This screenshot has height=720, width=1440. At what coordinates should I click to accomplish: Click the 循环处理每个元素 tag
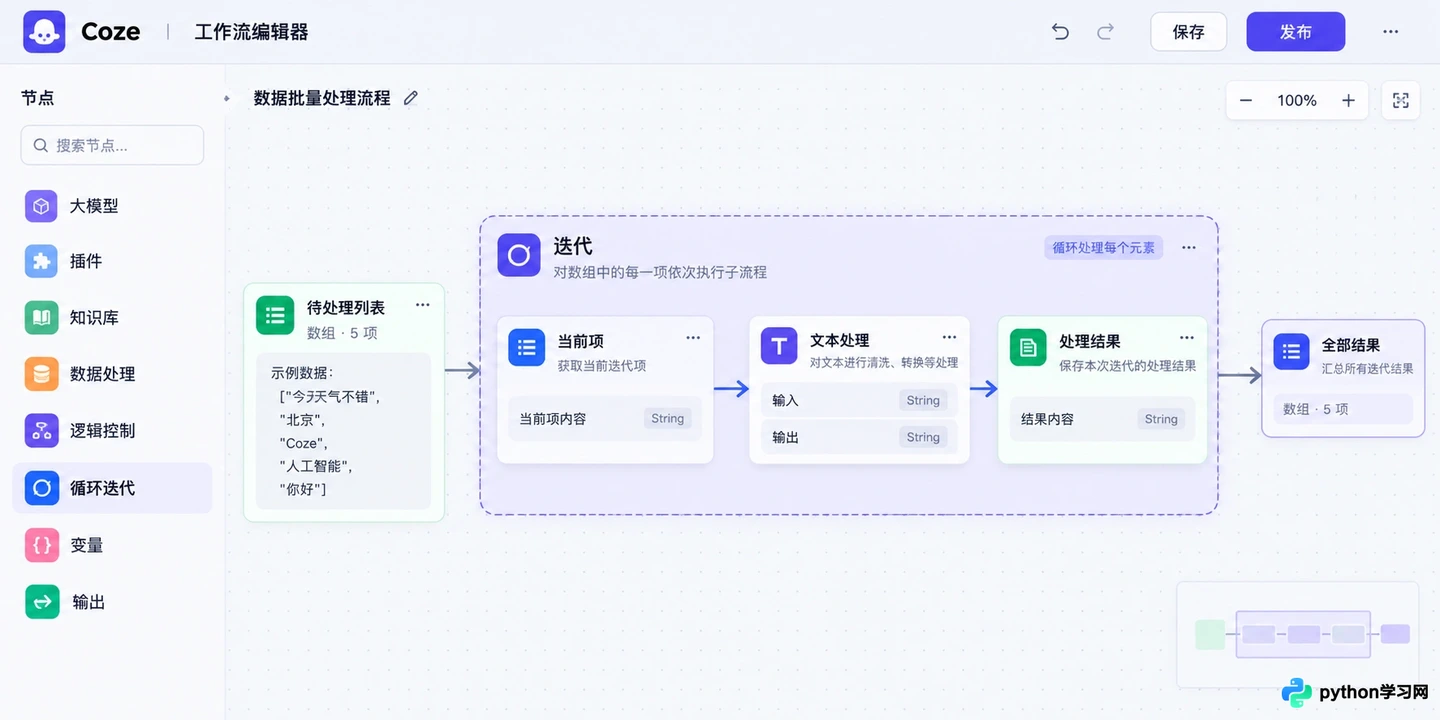[x=1103, y=247]
